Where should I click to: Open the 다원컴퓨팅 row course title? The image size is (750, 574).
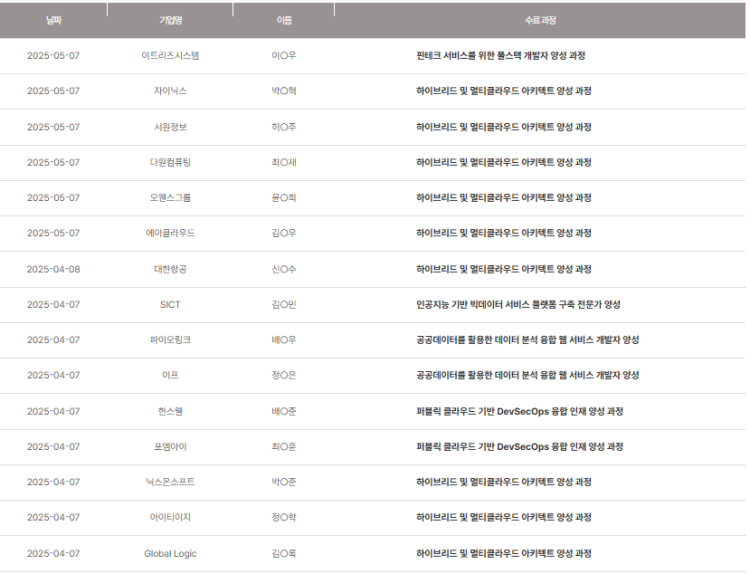tap(504, 162)
